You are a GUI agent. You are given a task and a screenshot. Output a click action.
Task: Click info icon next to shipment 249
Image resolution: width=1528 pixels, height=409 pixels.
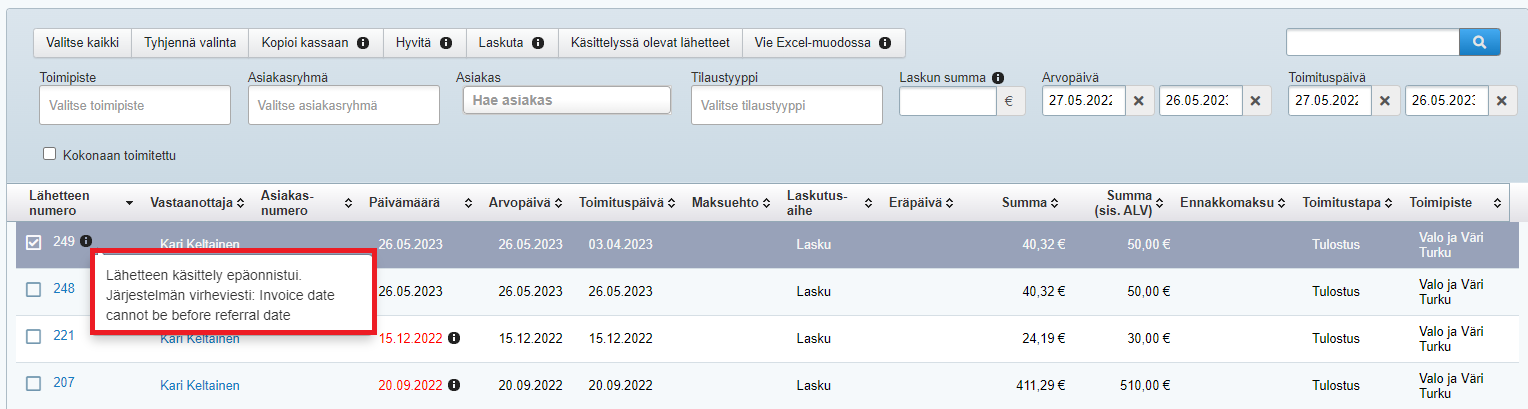pyautogui.click(x=87, y=241)
